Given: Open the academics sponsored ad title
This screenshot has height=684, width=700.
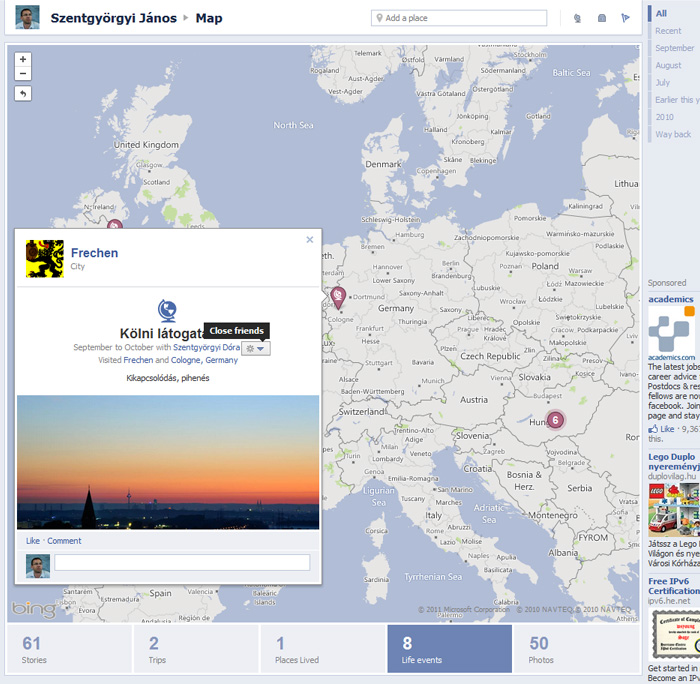Looking at the screenshot, I should pyautogui.click(x=671, y=299).
